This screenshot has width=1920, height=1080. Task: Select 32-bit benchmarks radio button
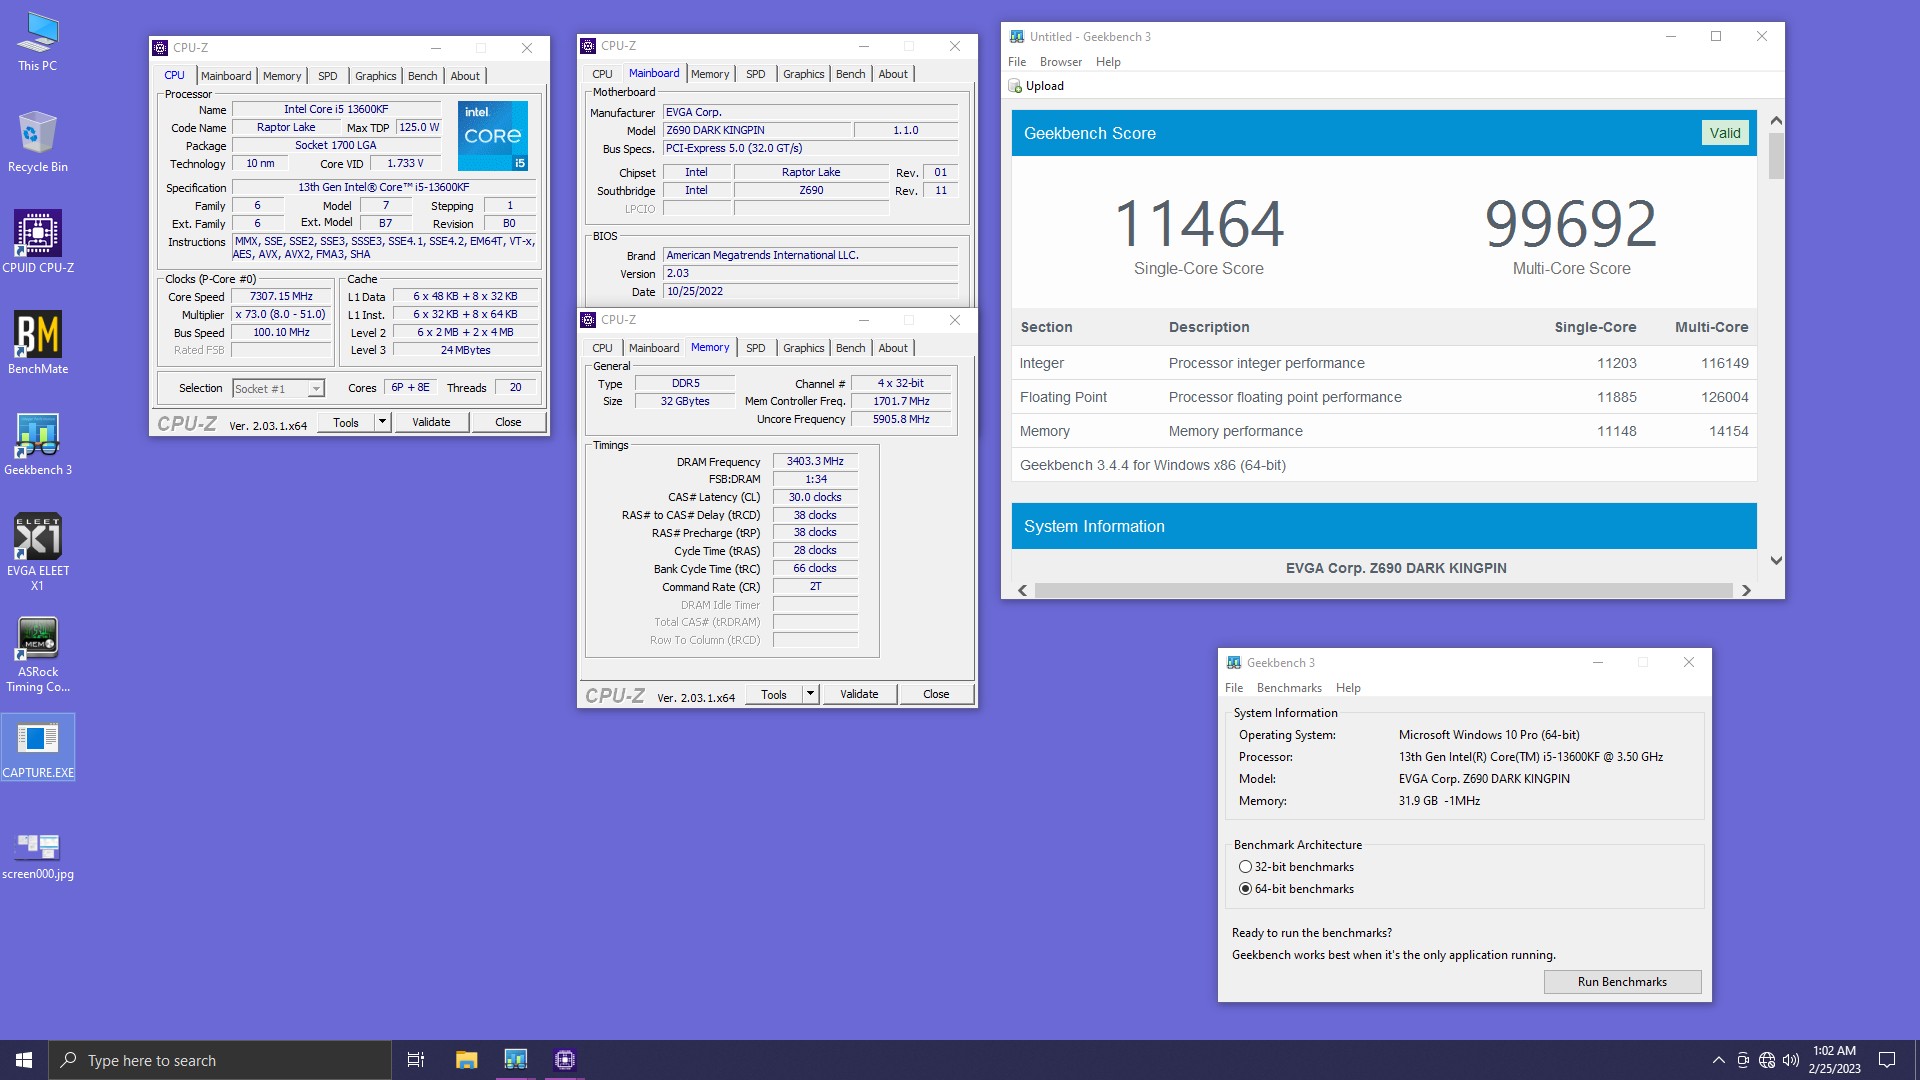coord(1245,867)
